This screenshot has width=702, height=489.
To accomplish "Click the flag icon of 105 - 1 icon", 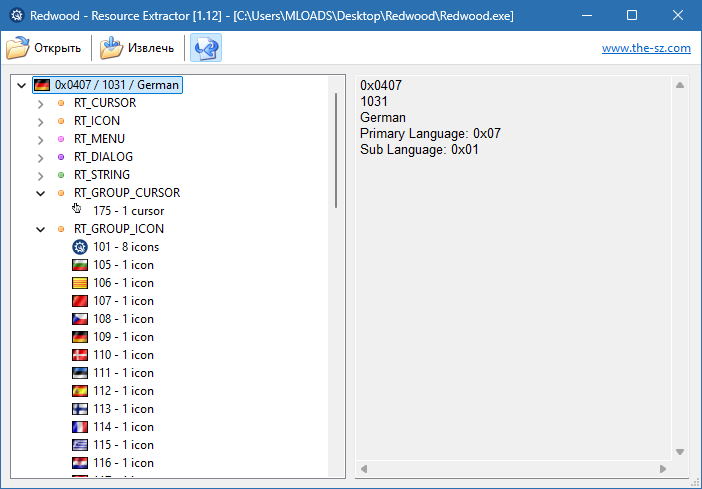I will (x=80, y=265).
